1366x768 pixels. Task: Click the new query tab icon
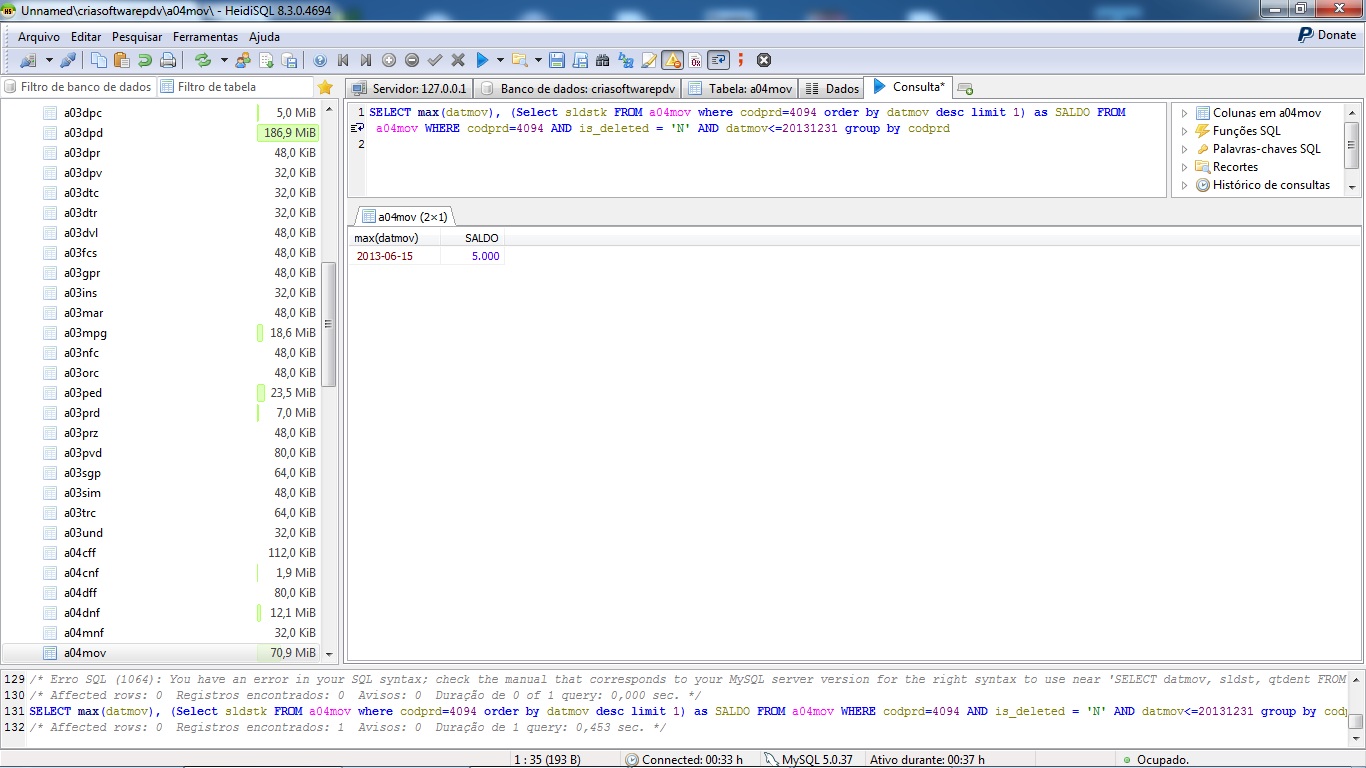click(x=965, y=88)
